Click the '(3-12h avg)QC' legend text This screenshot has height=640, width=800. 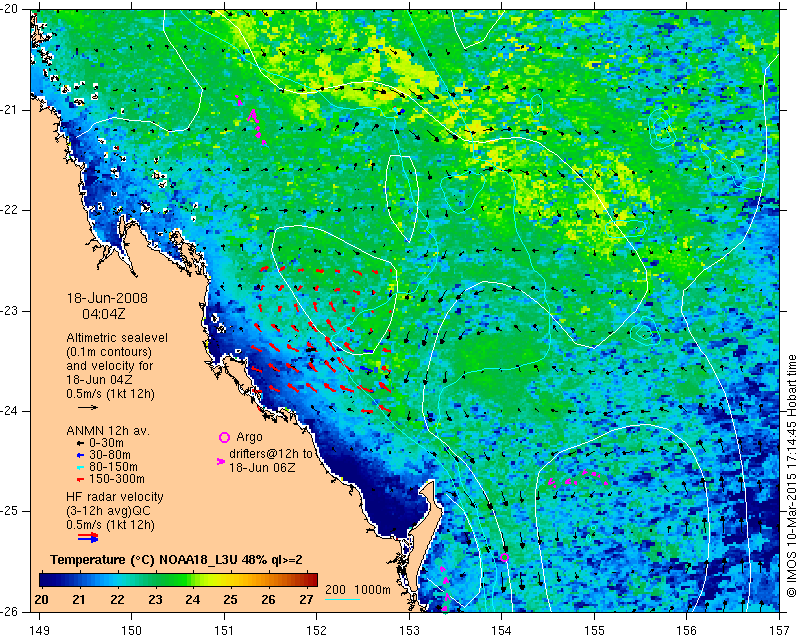click(109, 511)
